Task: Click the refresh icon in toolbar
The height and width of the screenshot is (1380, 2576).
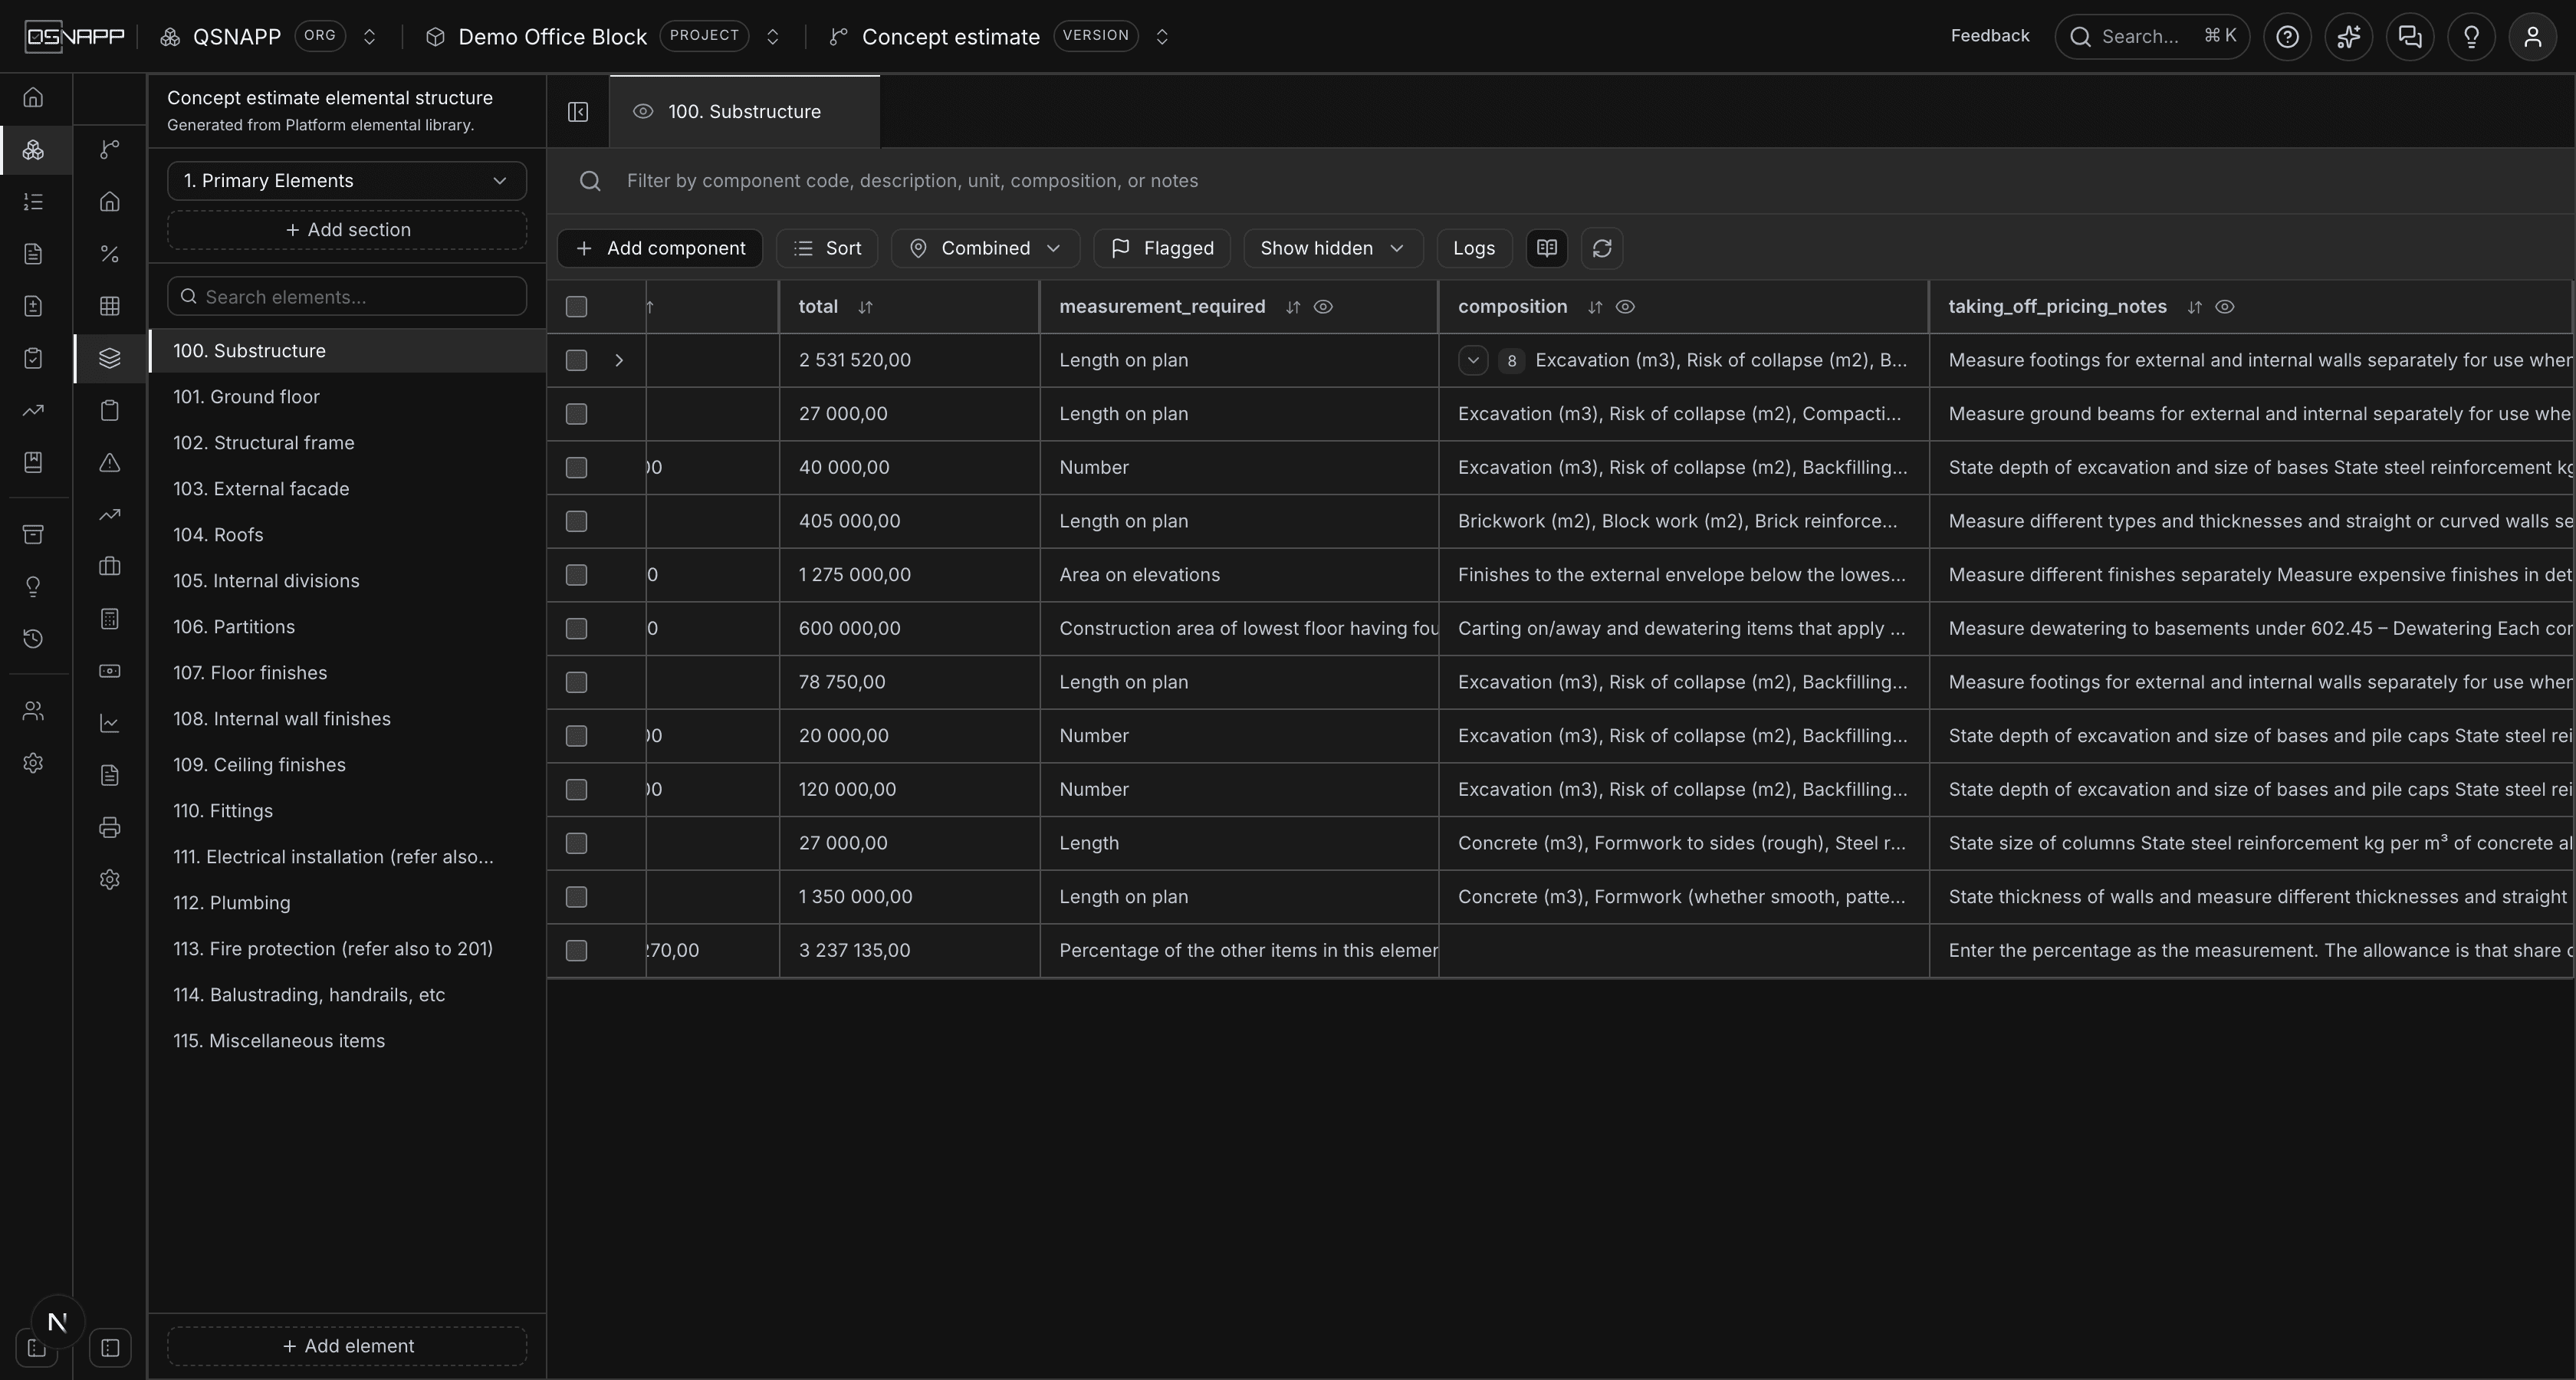Action: tap(1602, 248)
